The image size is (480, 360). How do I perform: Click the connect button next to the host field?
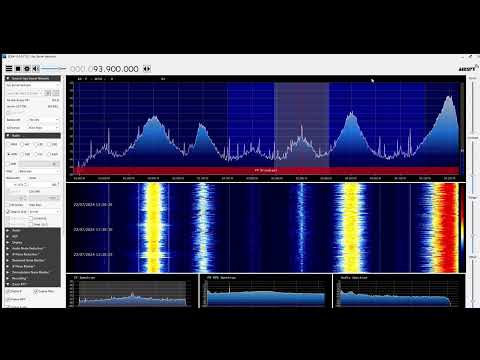click(48, 93)
